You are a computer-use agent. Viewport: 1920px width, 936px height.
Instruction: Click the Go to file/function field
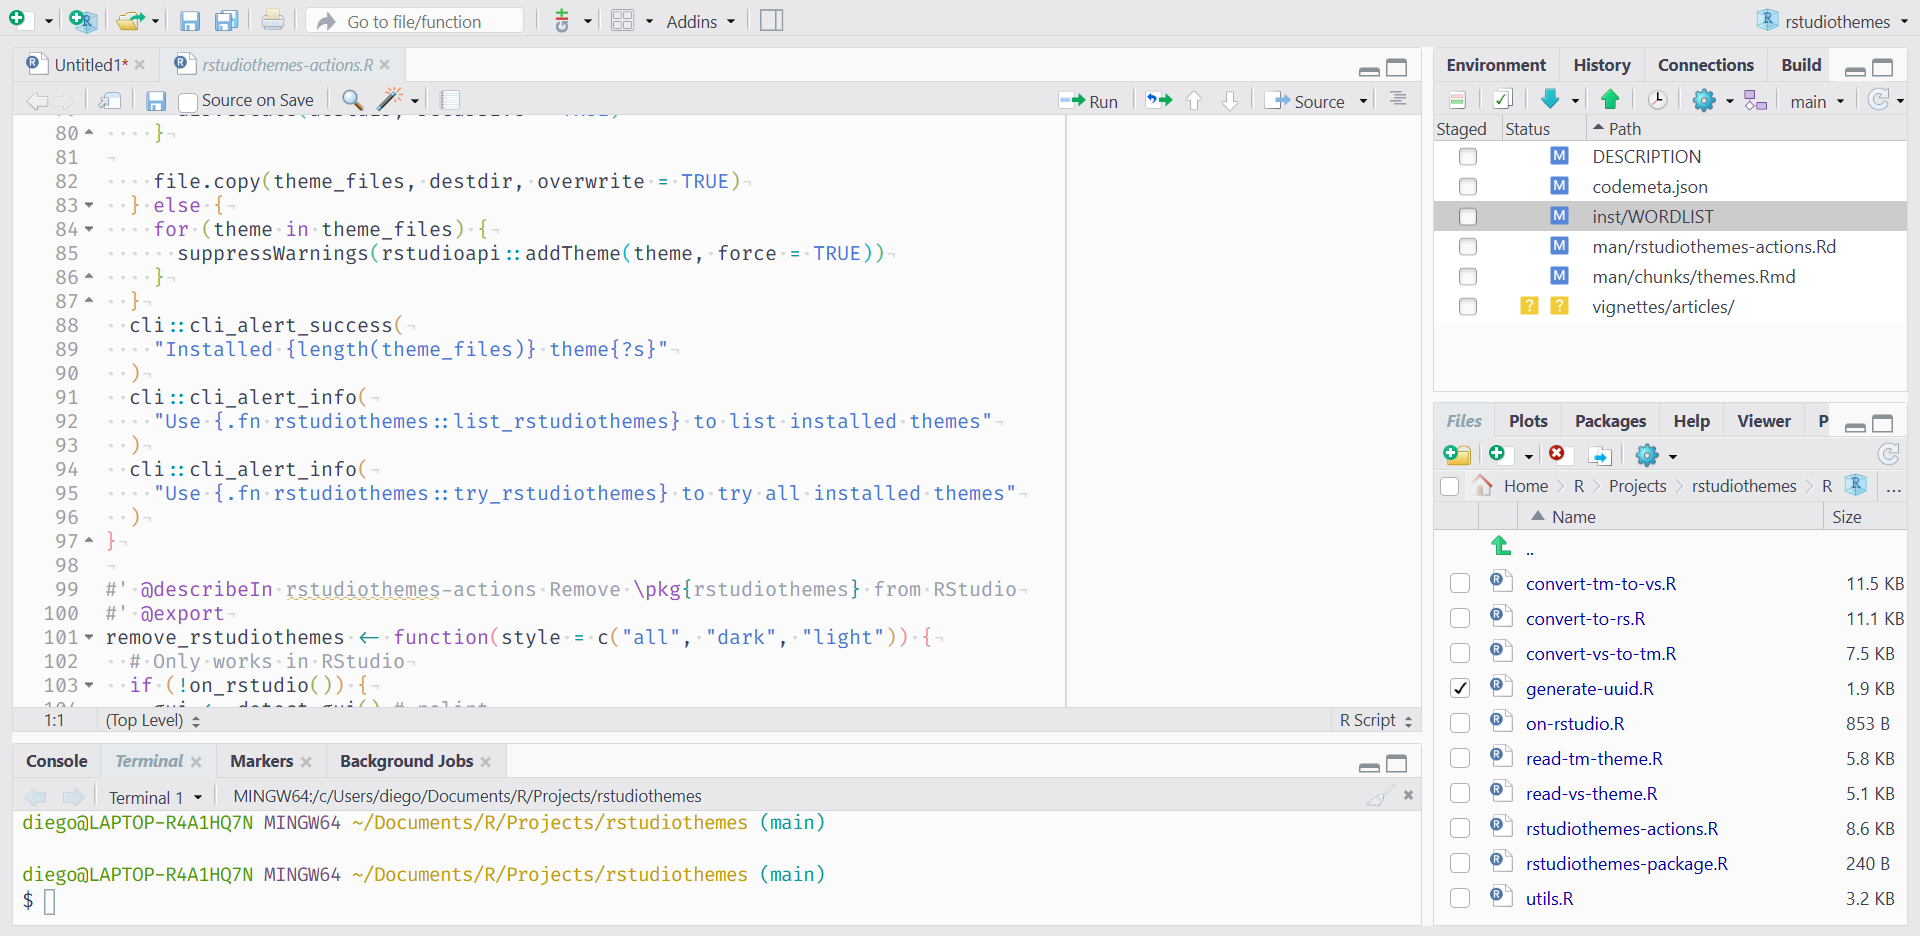coord(414,21)
